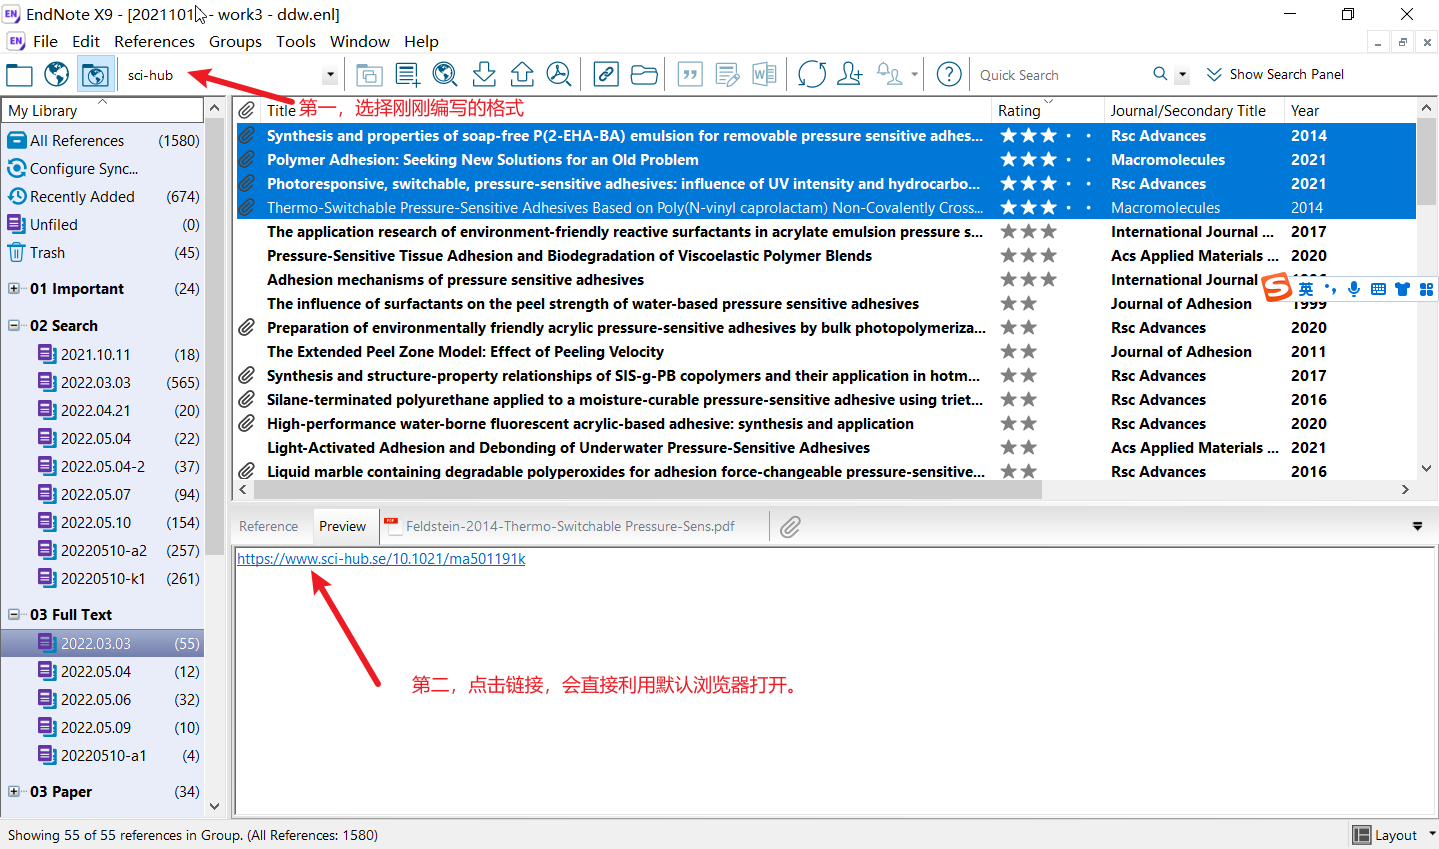This screenshot has height=849, width=1439.
Task: Click the Quick Search input field
Action: [x=1060, y=75]
